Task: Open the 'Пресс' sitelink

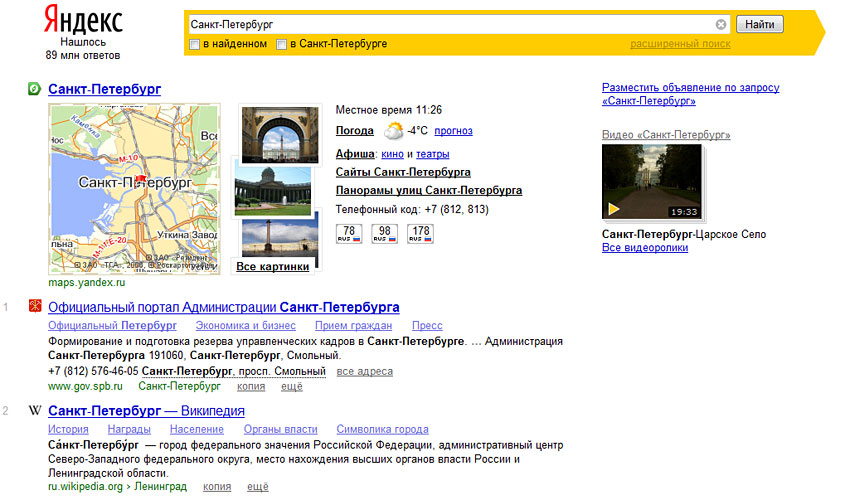Action: 427,325
